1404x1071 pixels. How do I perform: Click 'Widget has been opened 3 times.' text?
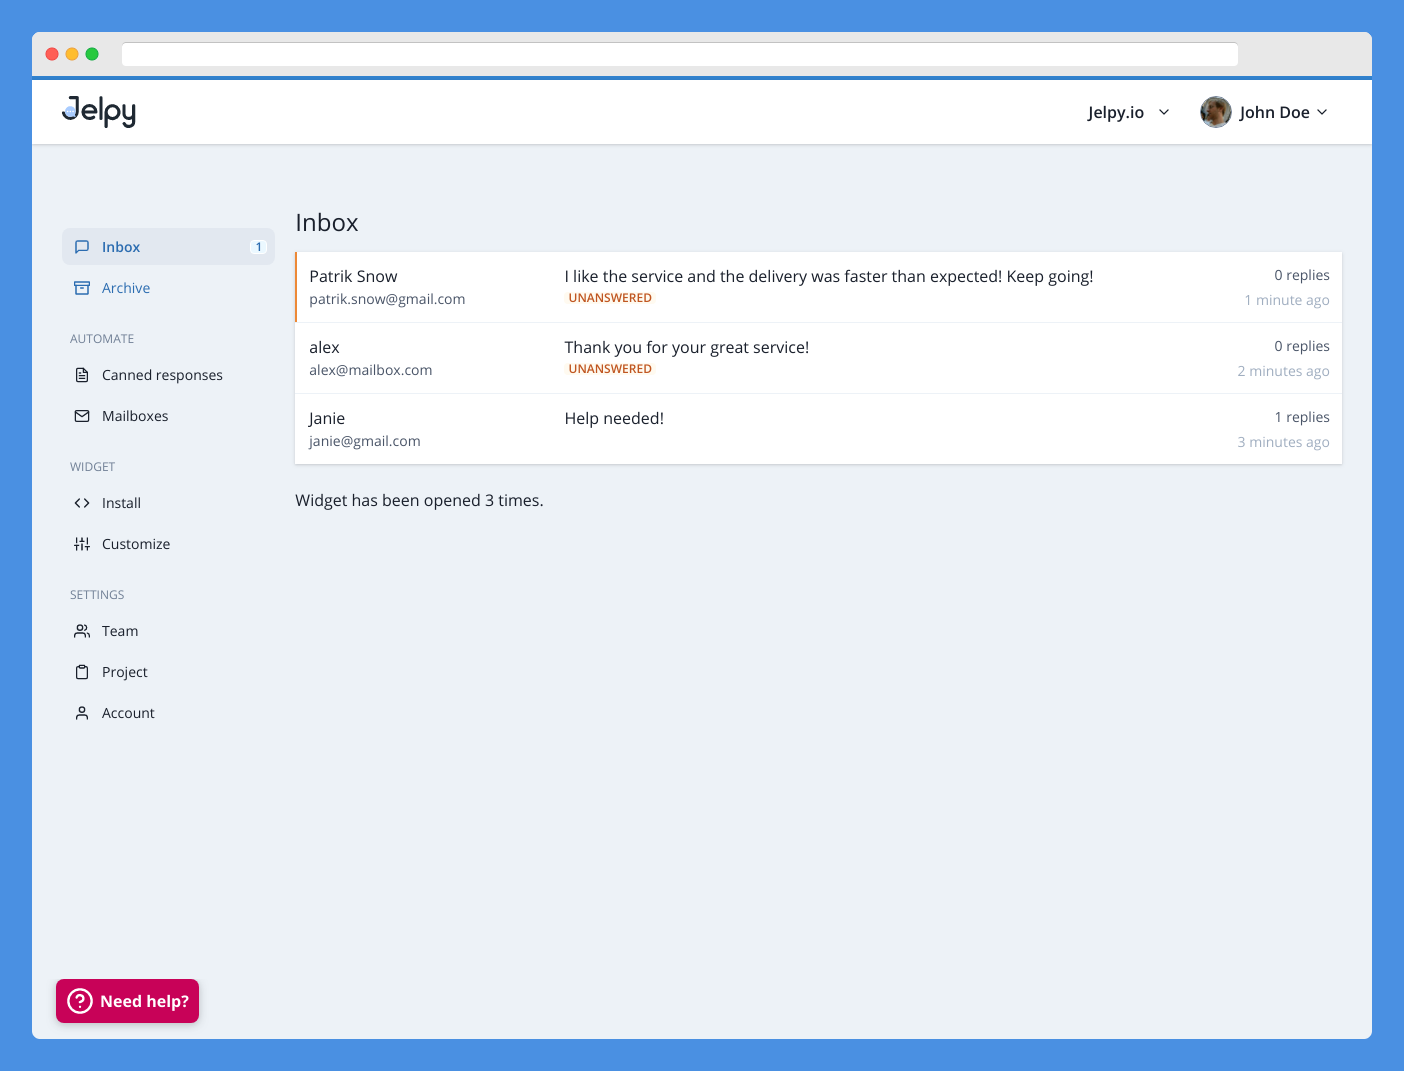[x=419, y=500]
